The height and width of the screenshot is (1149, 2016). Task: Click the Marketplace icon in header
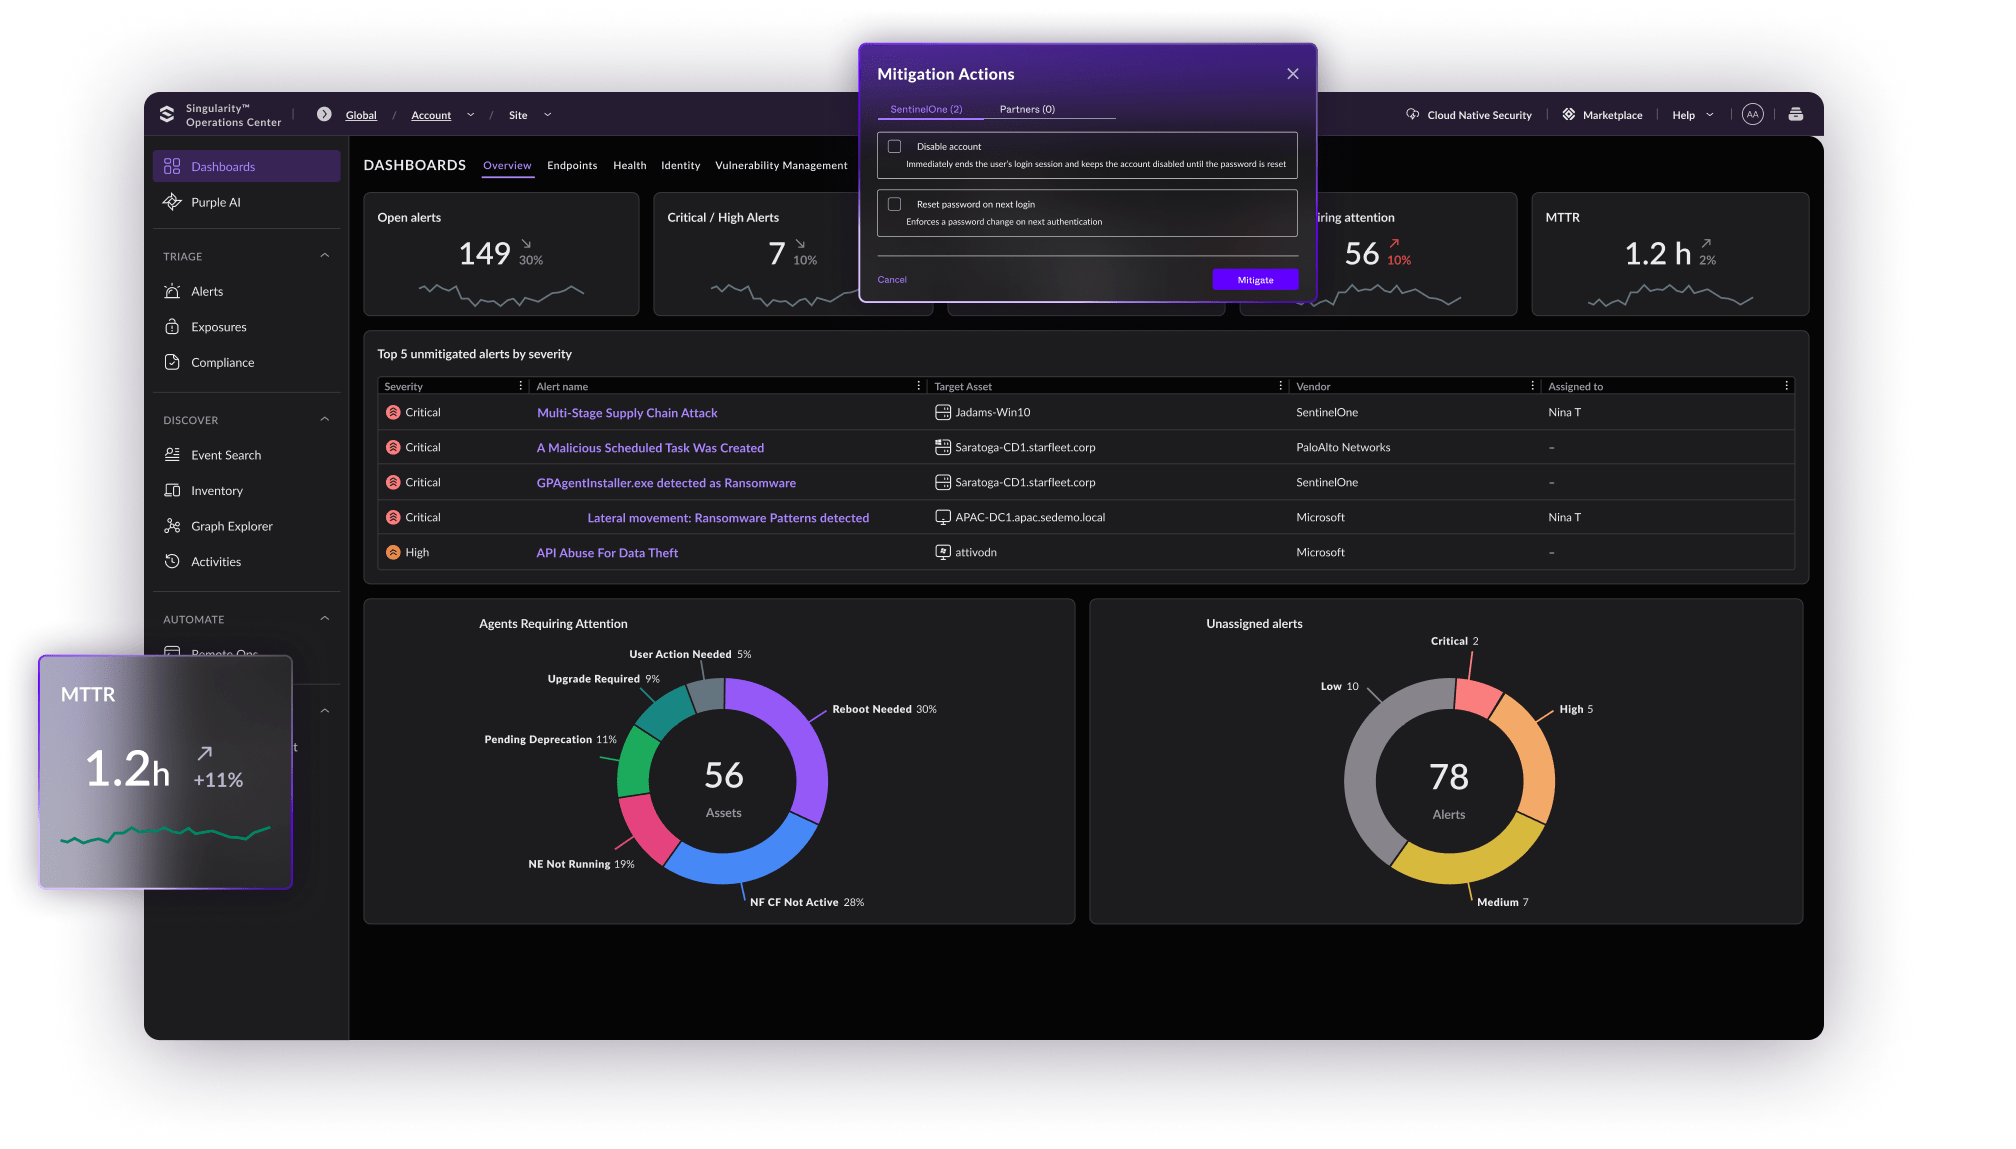(x=1569, y=115)
